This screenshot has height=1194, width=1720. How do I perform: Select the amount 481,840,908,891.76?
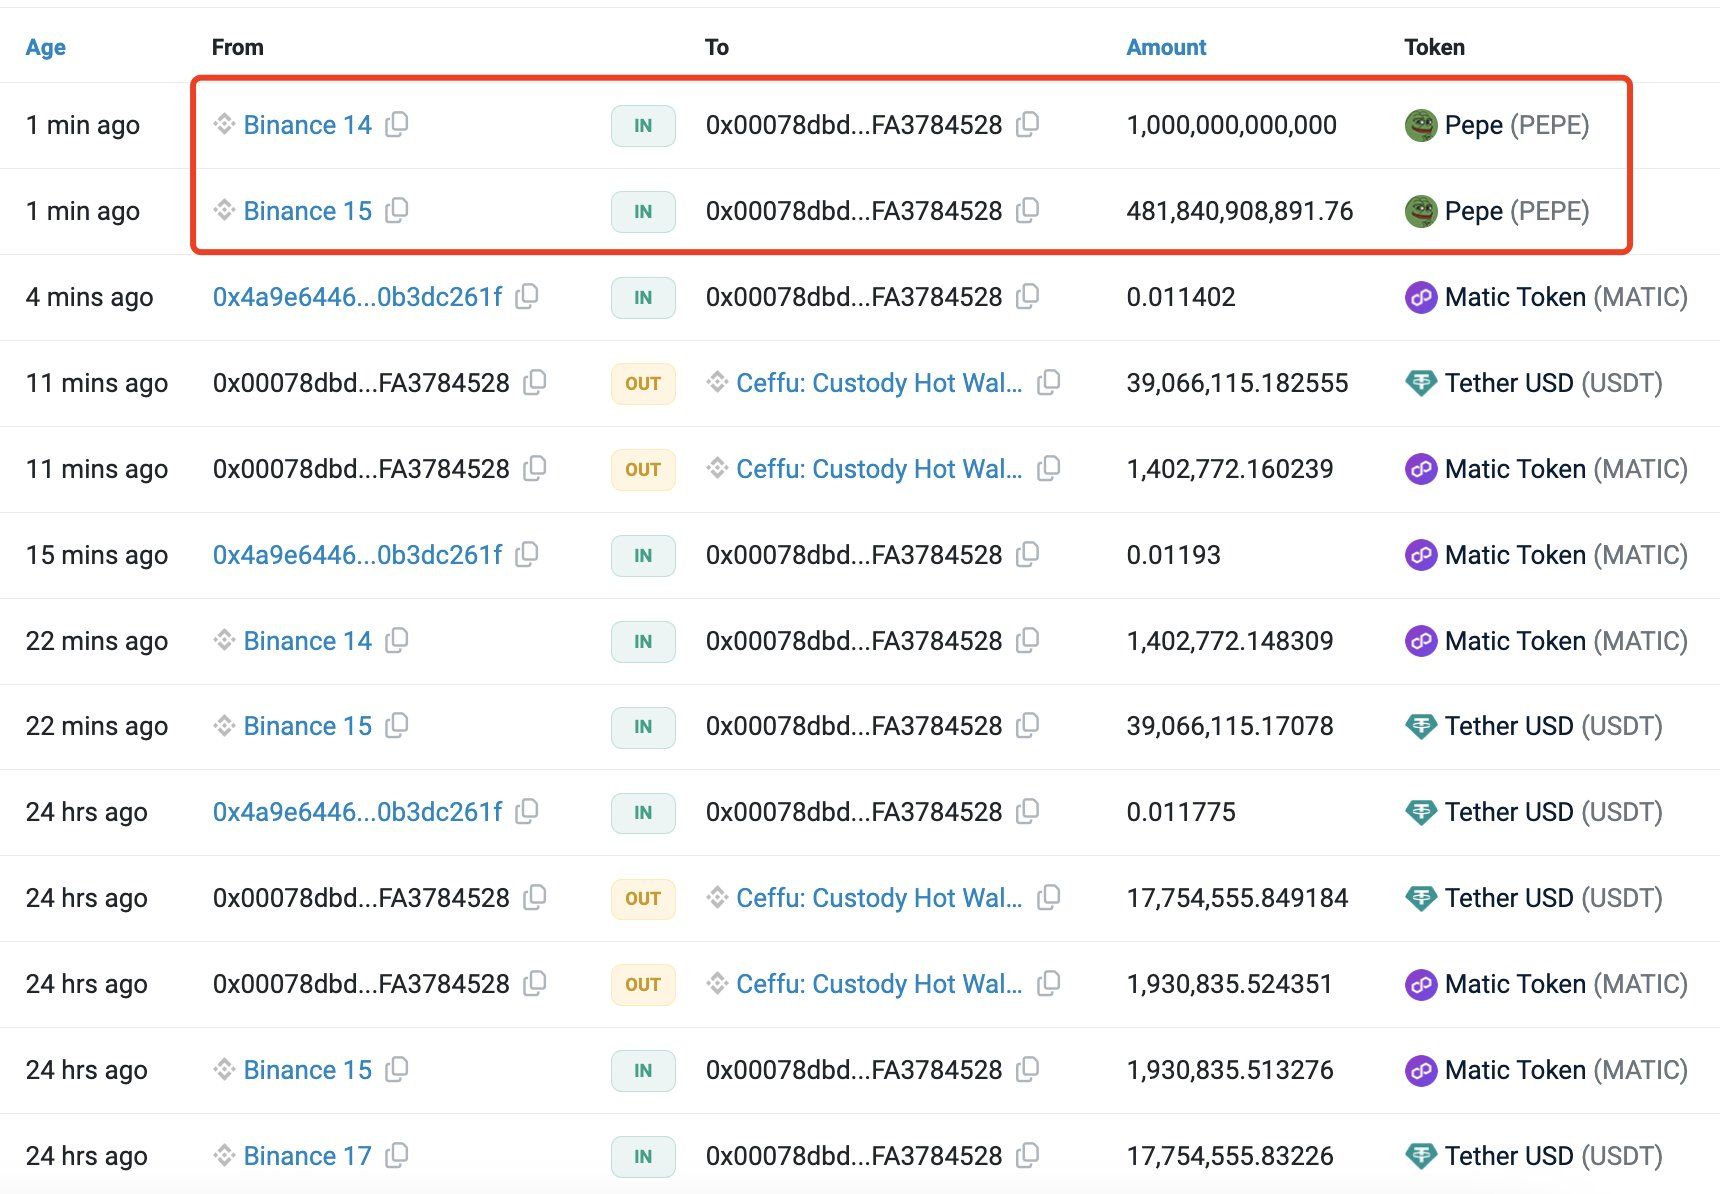pyautogui.click(x=1239, y=211)
